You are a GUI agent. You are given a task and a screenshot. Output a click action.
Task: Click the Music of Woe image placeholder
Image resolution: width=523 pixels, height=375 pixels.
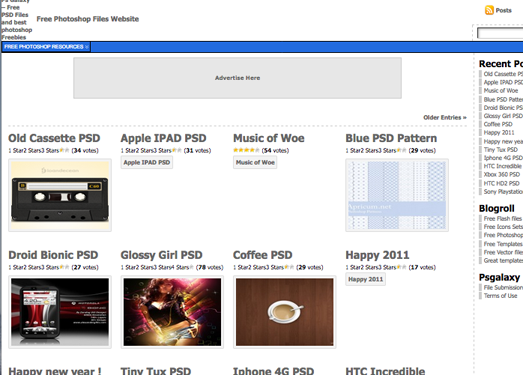tap(255, 162)
